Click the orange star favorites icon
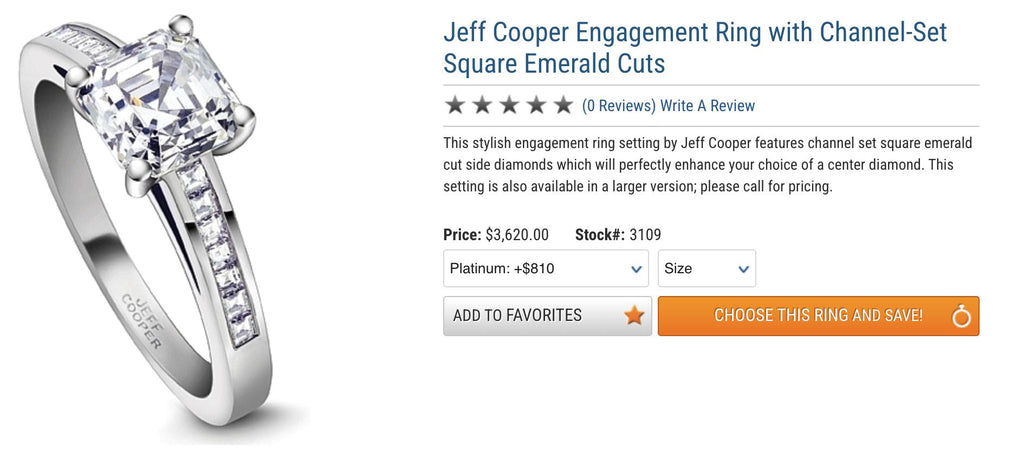Screen dimensions: 1024x476 (634, 316)
